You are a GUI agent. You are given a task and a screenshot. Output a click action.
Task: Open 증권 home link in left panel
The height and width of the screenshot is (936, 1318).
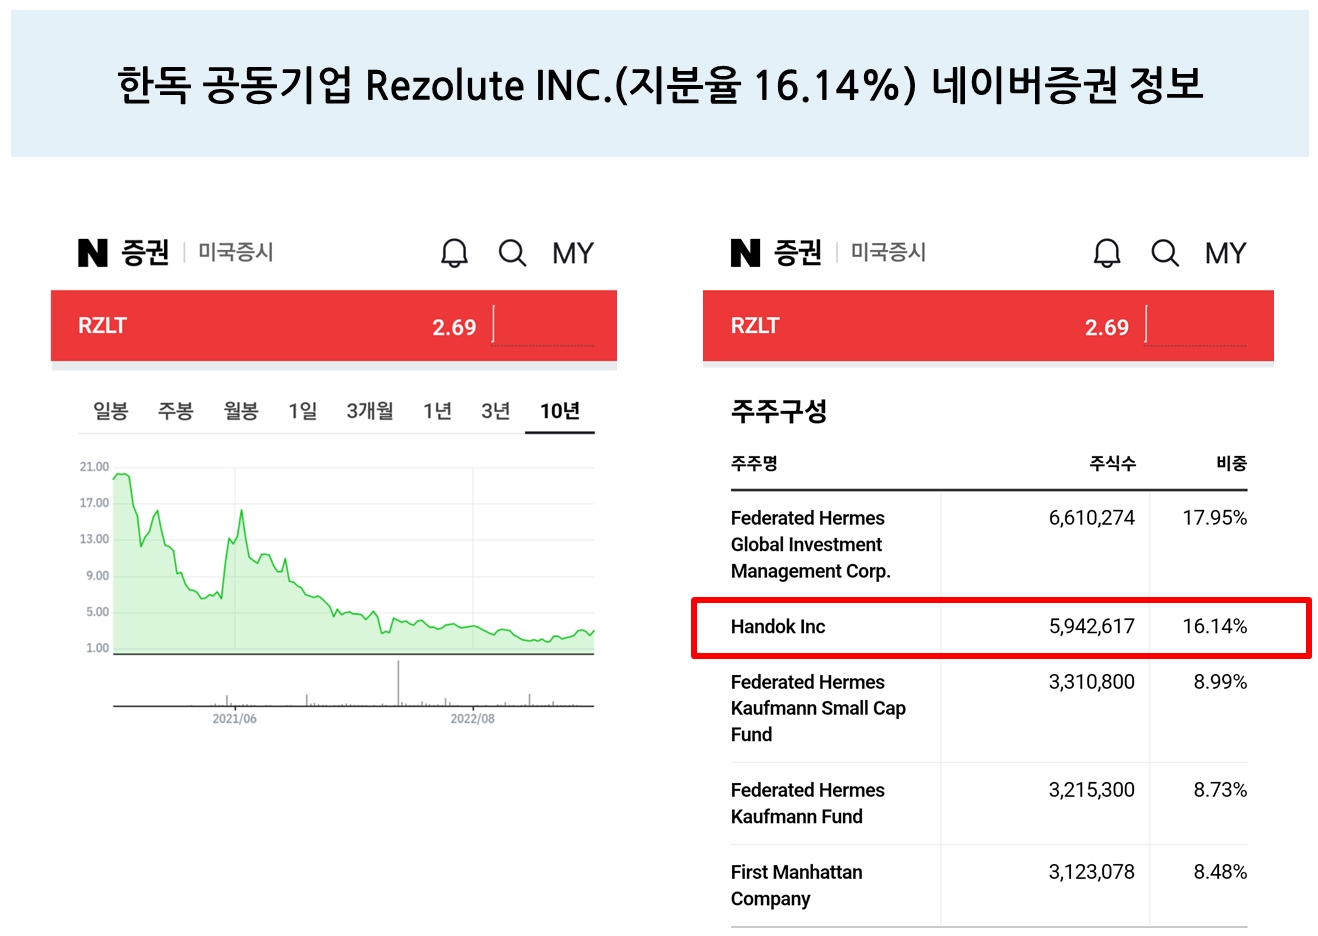pyautogui.click(x=146, y=252)
